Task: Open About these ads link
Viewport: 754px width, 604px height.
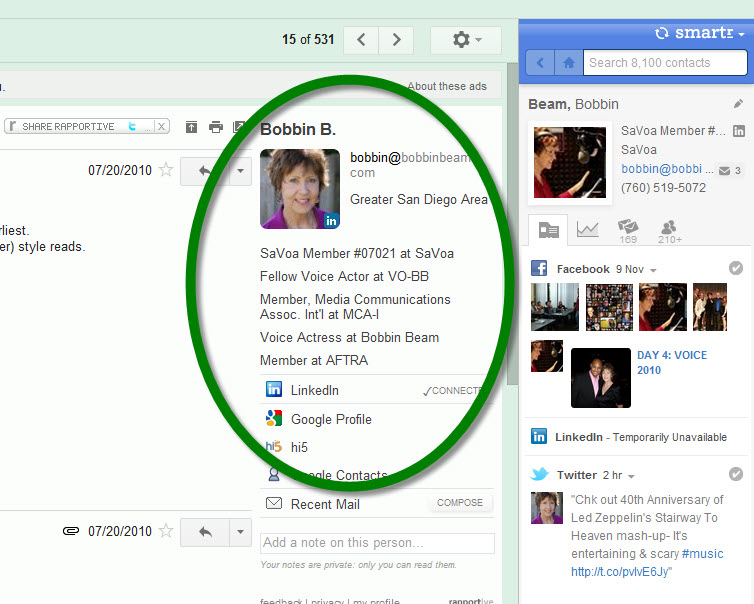Action: click(447, 86)
